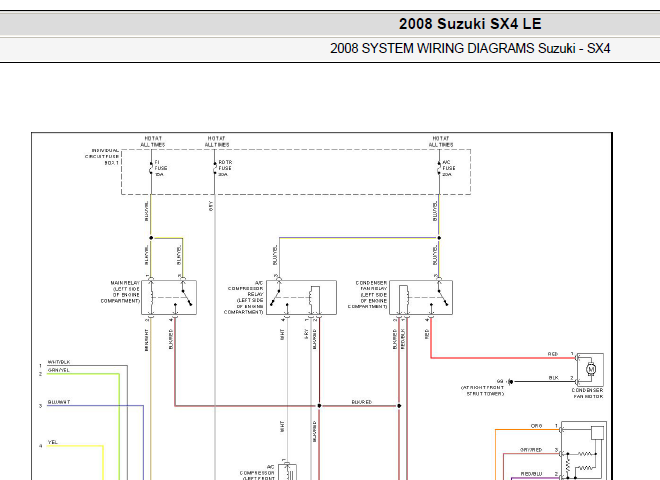
Task: Click the FI FUSE label
Action: 161,168
